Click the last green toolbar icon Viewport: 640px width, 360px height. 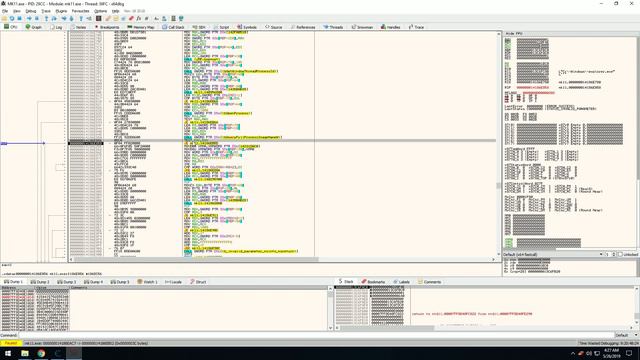pos(181,18)
